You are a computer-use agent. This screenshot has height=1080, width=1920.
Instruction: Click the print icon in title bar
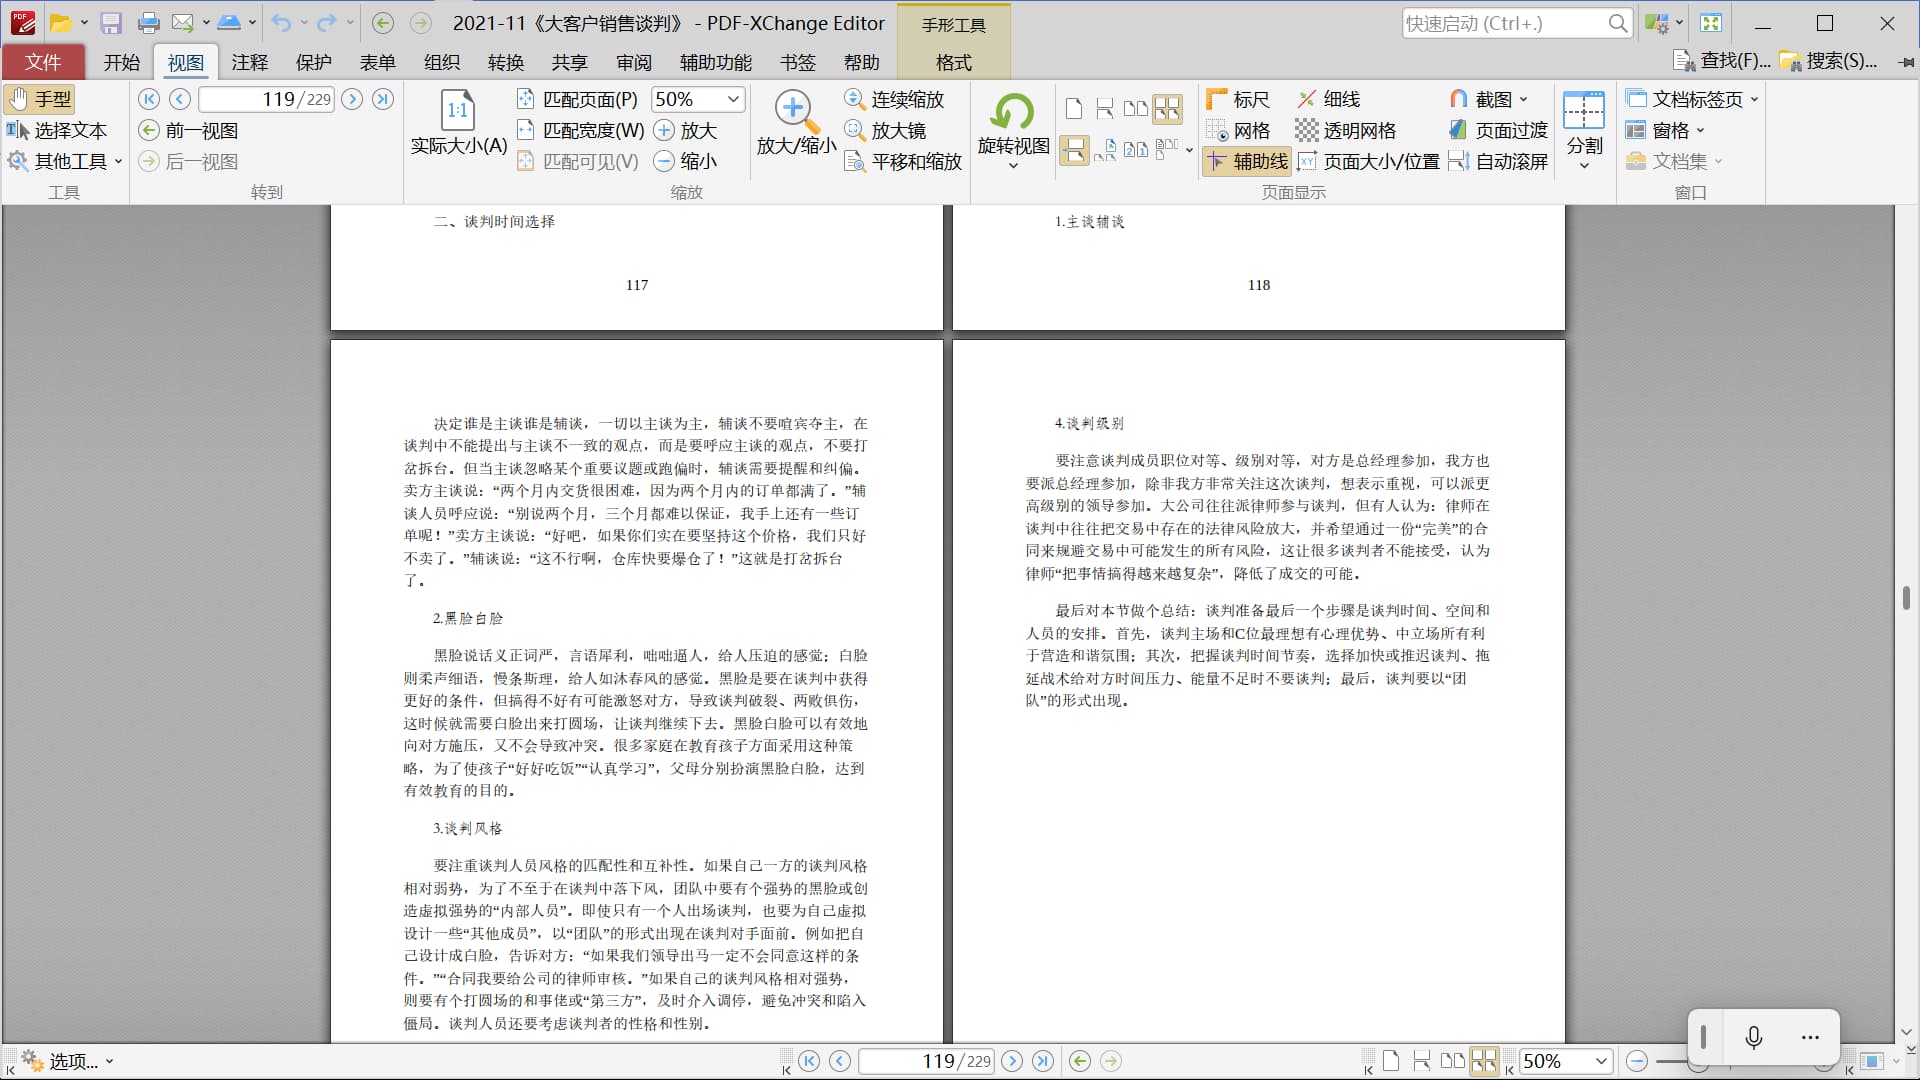click(x=148, y=23)
